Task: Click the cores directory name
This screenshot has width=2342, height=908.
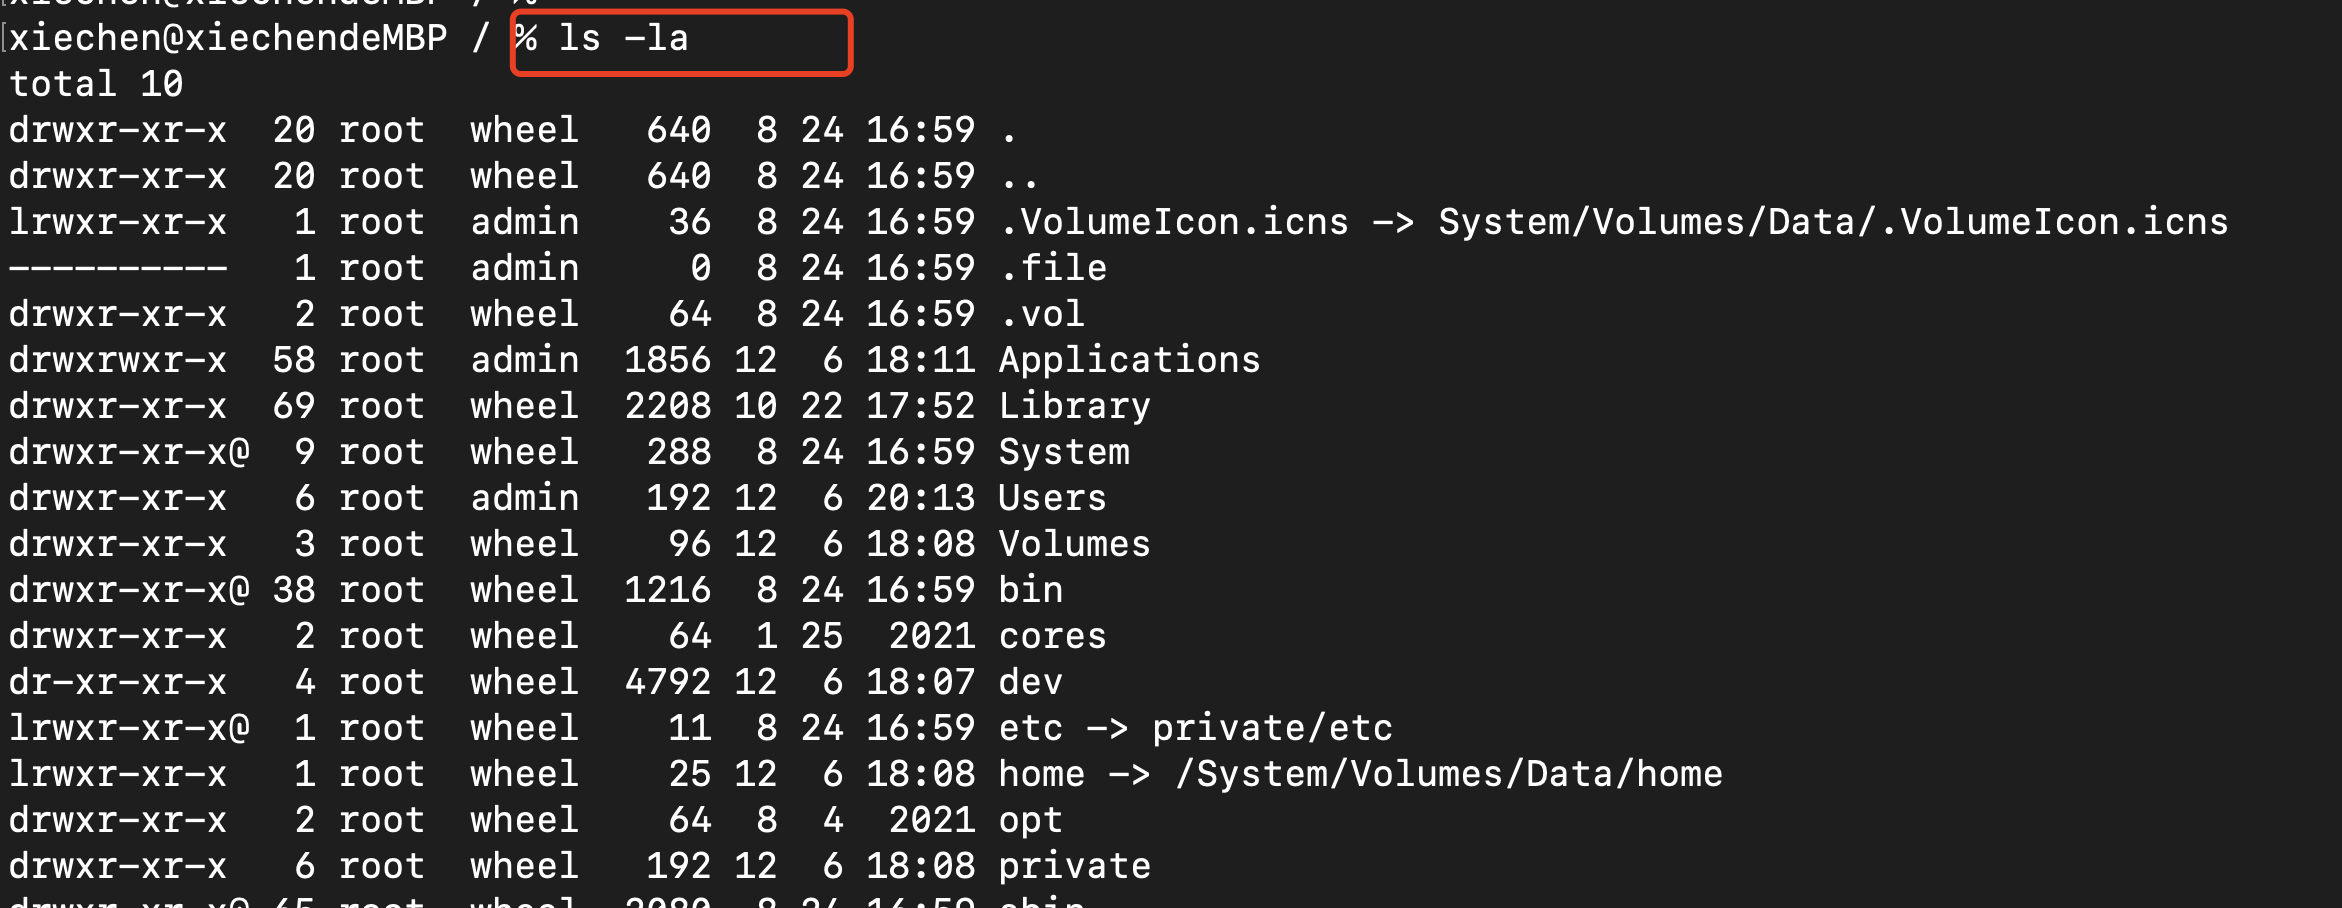Action: (x=1053, y=636)
